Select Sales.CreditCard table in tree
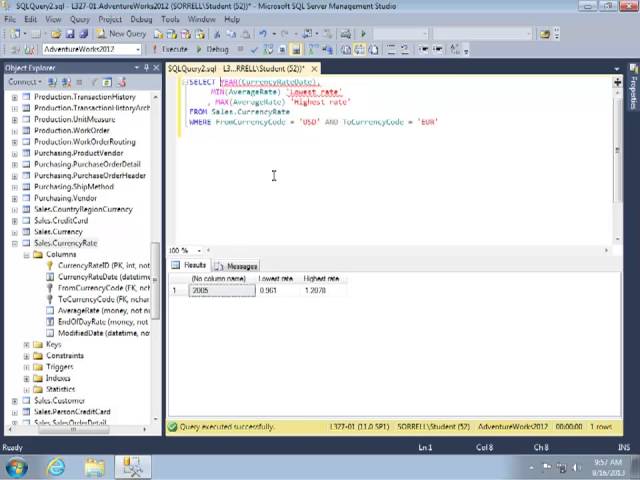The width and height of the screenshot is (640, 480). pyautogui.click(x=61, y=221)
